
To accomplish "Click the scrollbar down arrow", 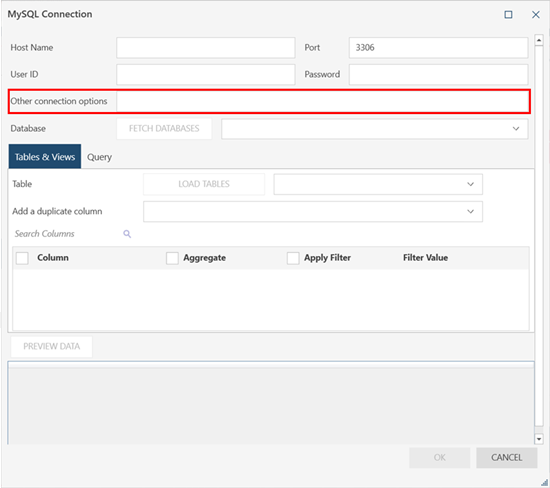I will click(539, 439).
